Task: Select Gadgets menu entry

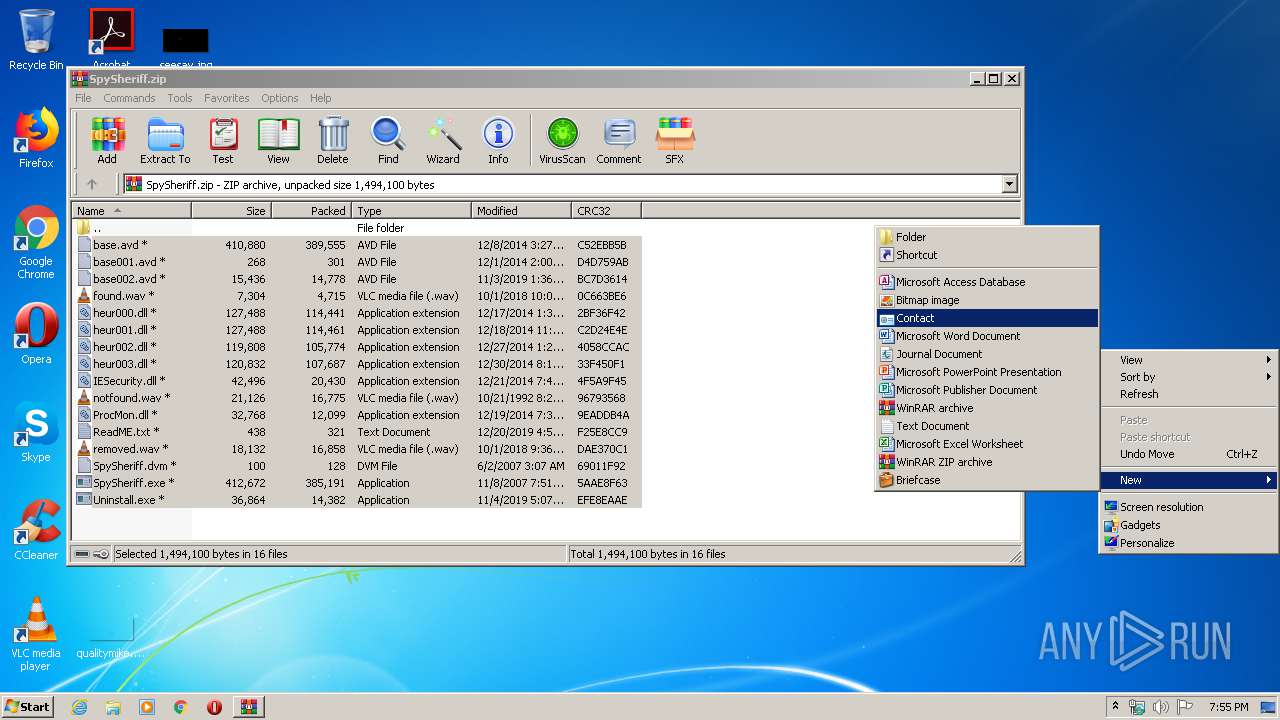Action: click(x=1189, y=525)
